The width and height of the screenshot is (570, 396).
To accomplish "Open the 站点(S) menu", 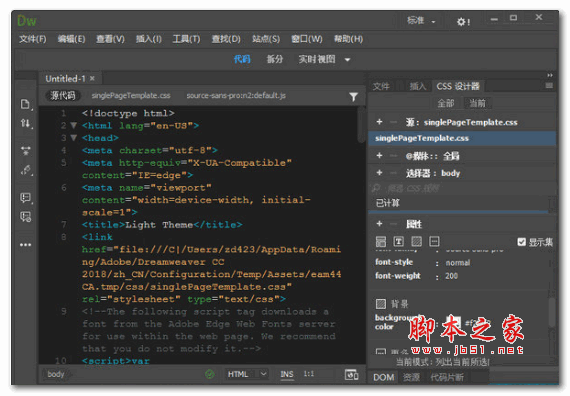I will tap(266, 39).
